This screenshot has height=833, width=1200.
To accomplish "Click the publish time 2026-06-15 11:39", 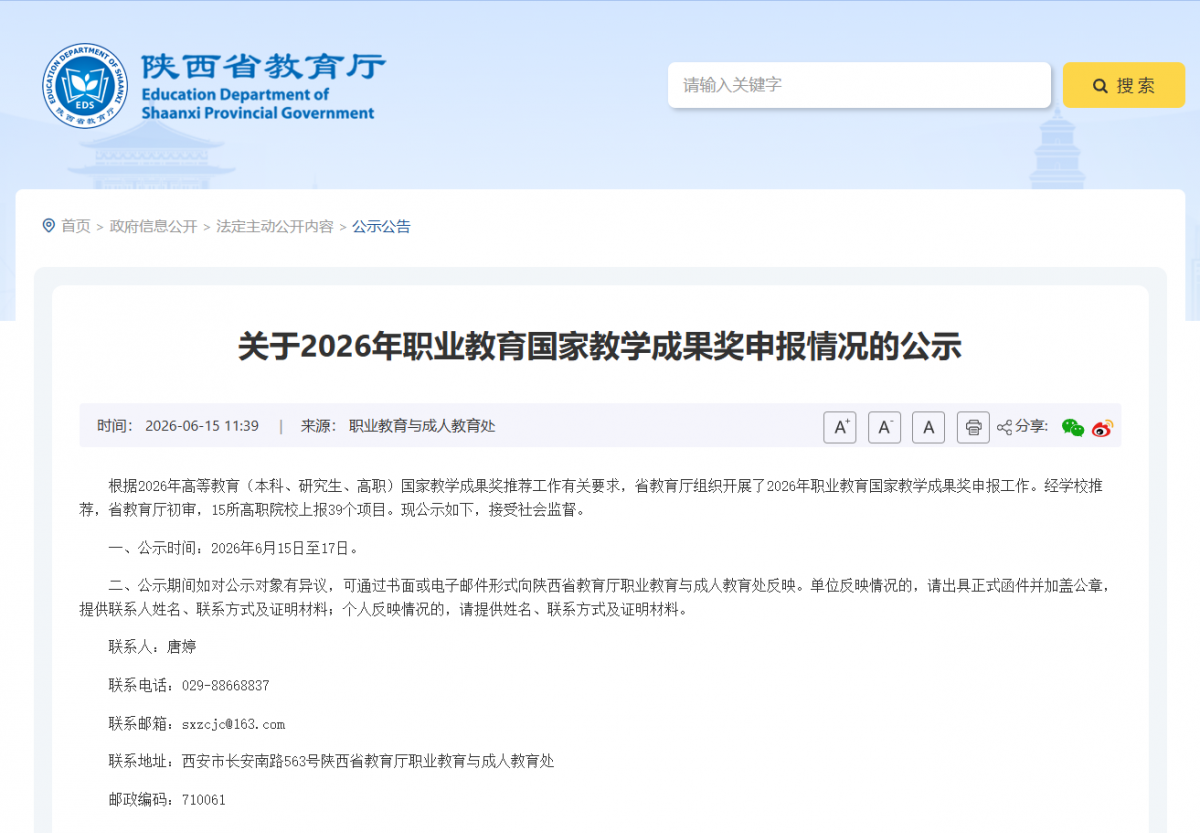I will [x=202, y=426].
